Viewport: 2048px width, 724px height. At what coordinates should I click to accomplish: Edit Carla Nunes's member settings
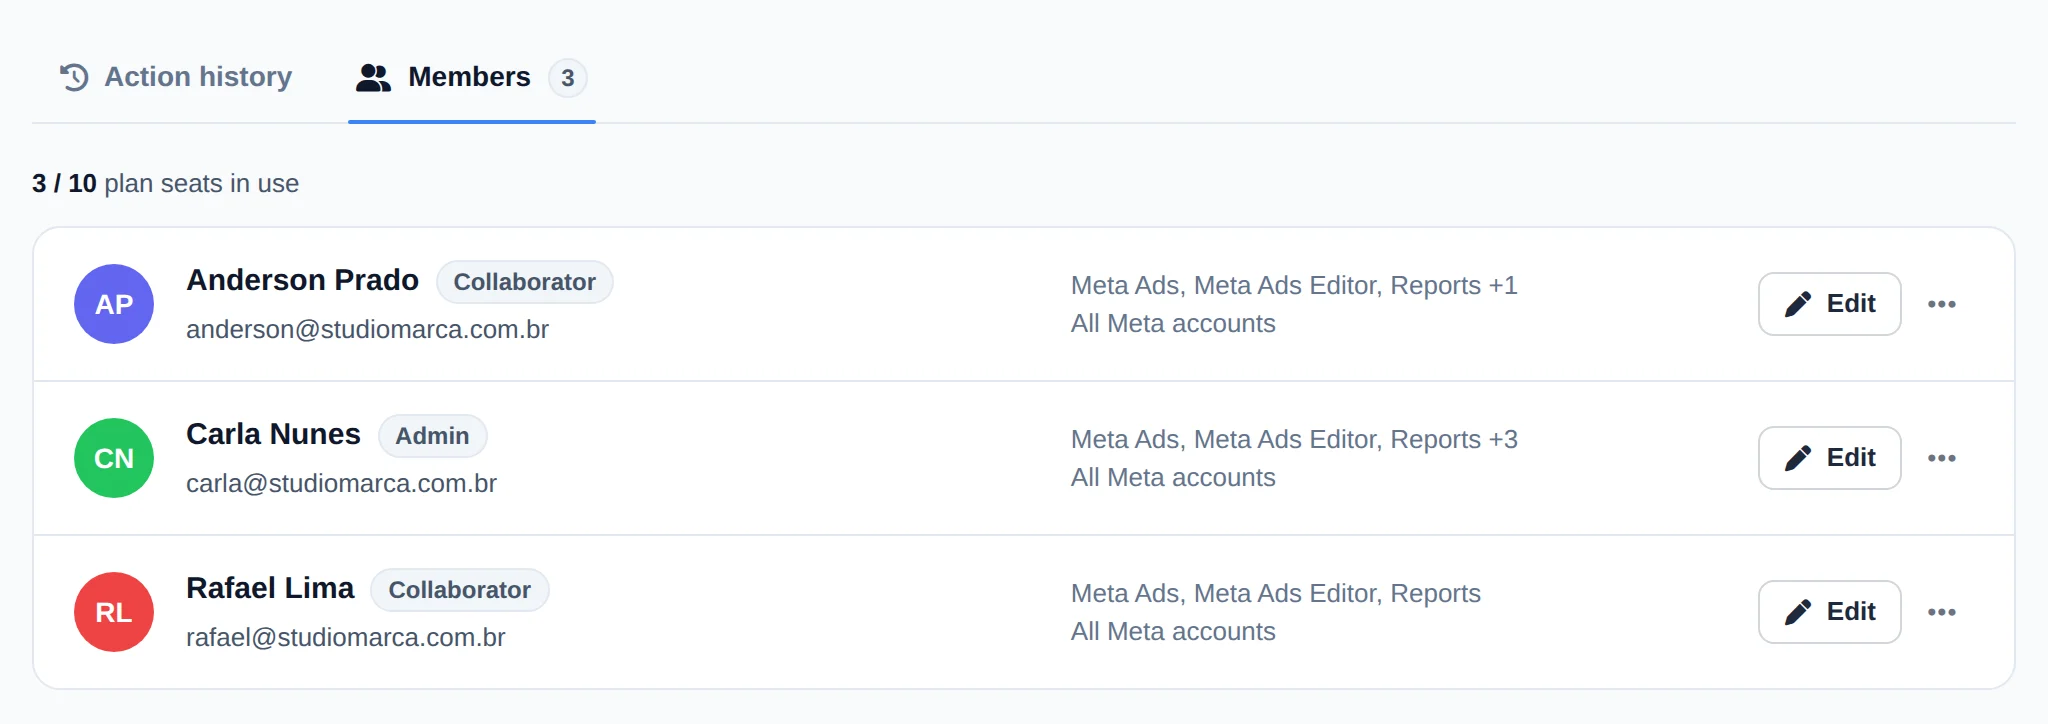click(x=1829, y=458)
